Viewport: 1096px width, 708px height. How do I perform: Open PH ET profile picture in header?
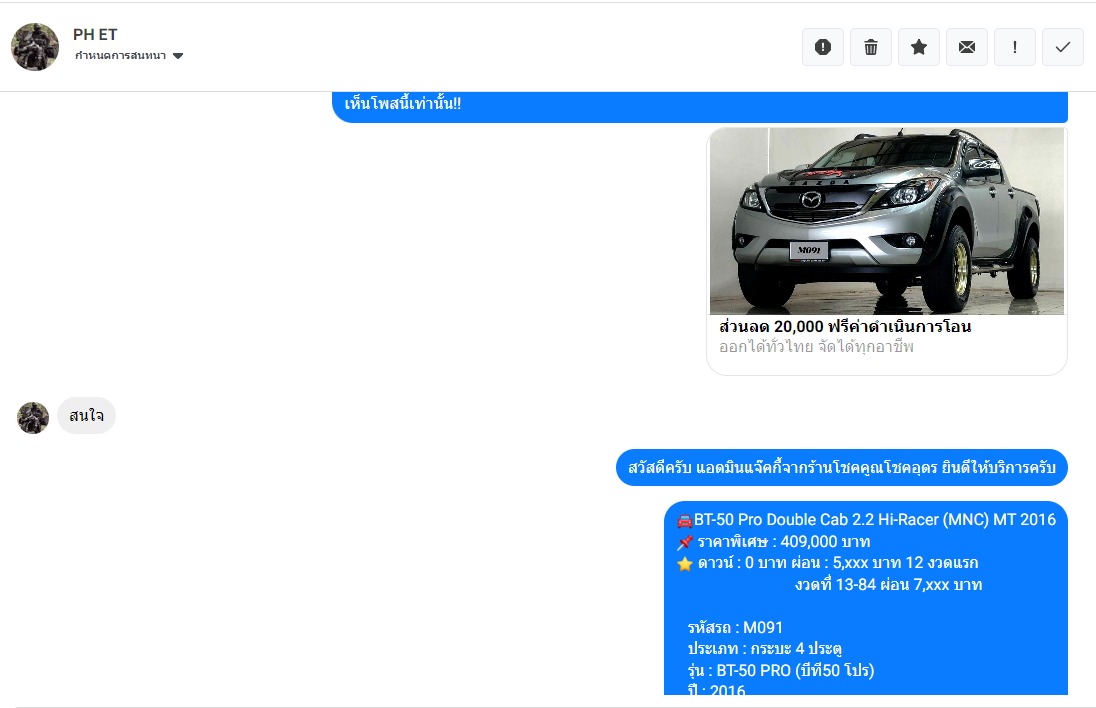tap(35, 47)
